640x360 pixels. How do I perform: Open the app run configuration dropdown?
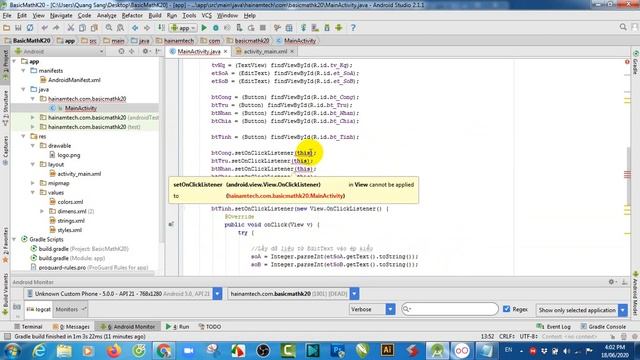[183, 28]
